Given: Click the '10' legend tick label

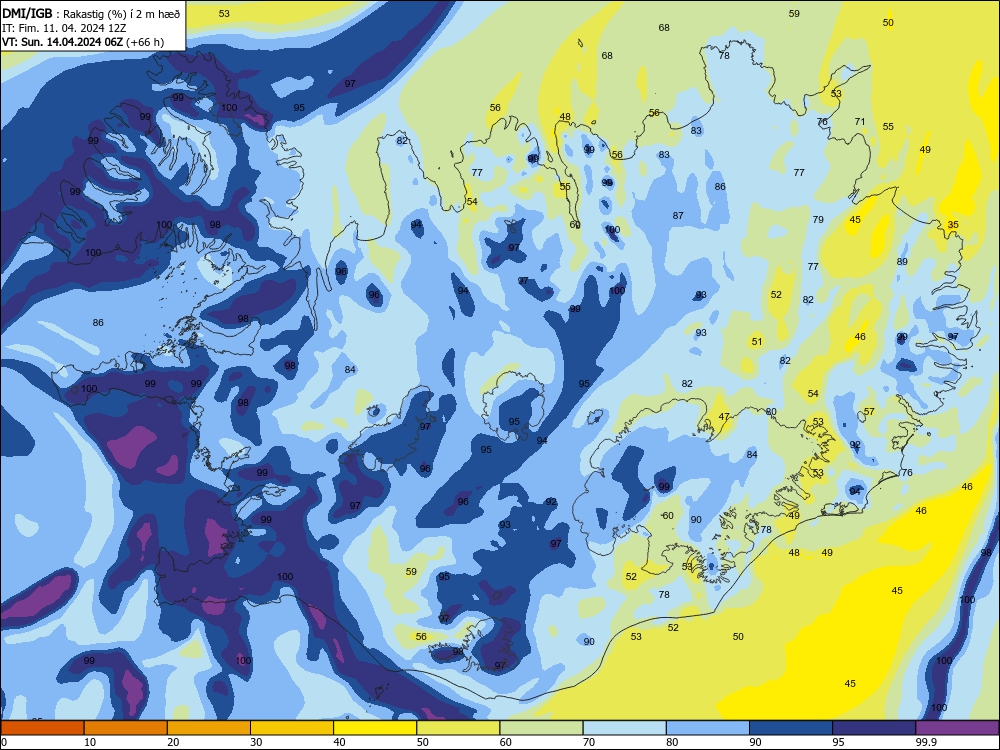Looking at the screenshot, I should point(90,742).
